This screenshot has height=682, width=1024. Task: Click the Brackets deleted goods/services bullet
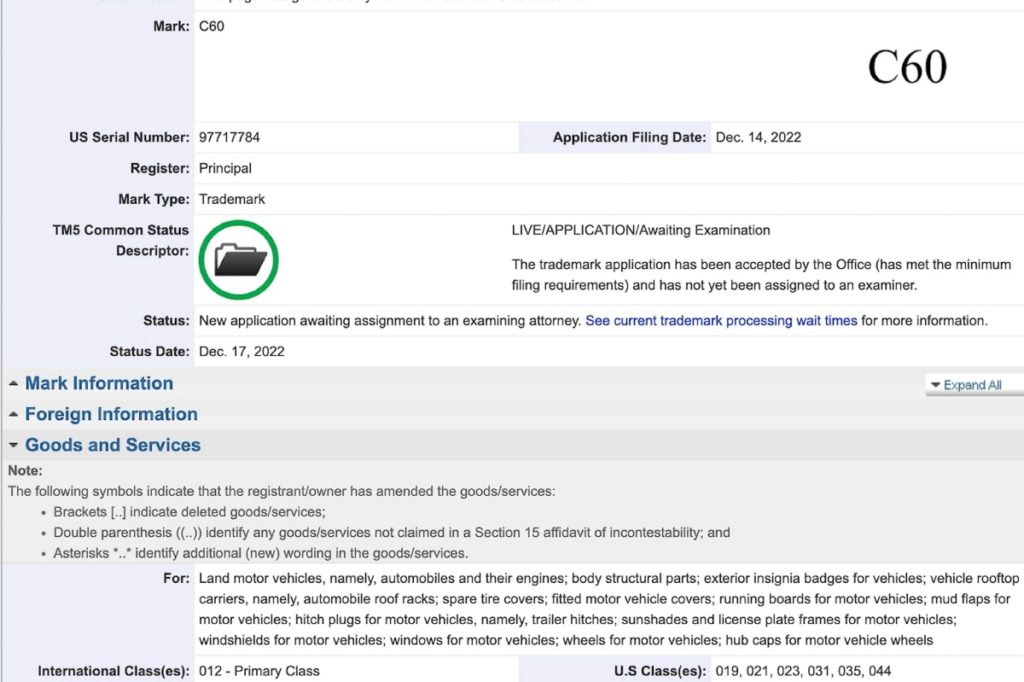(x=189, y=512)
